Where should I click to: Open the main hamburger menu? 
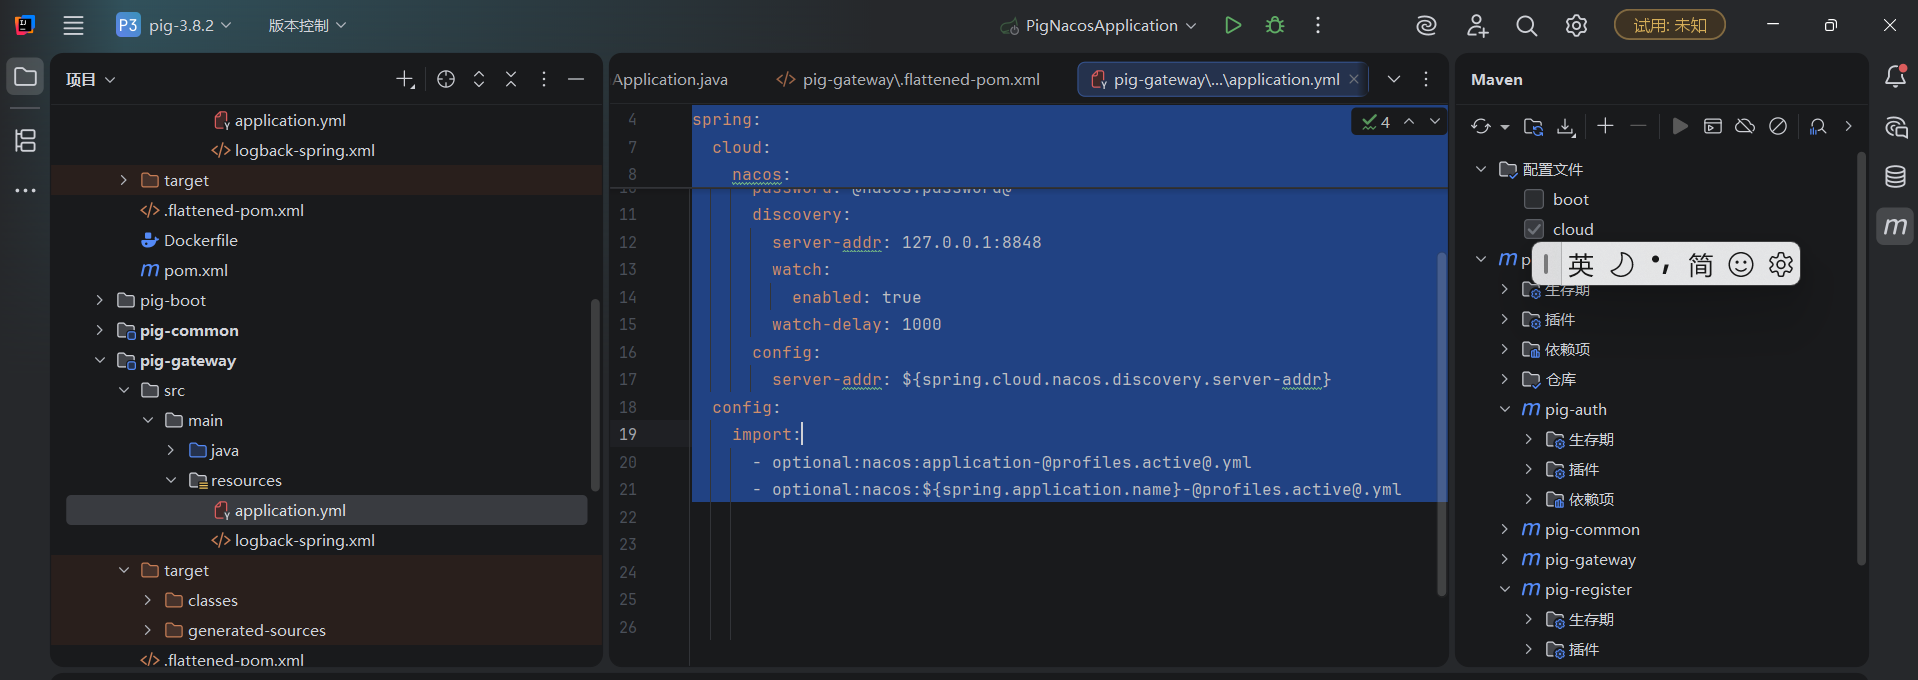73,25
